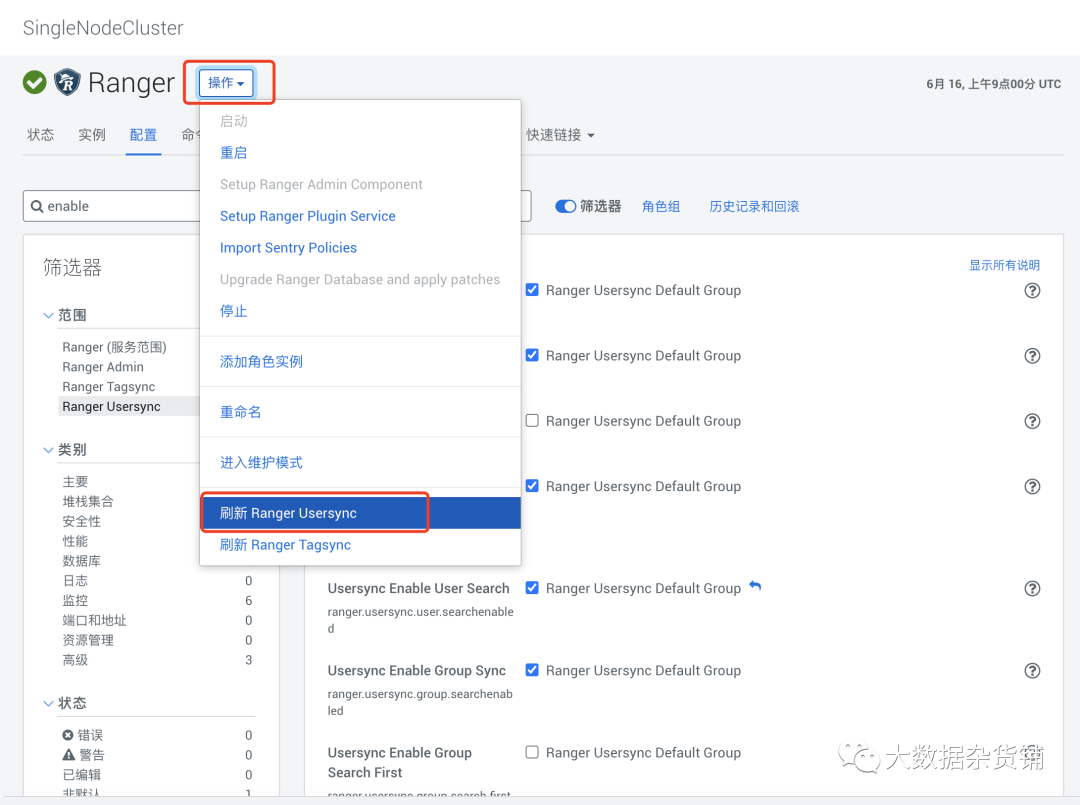Filter by 主要 main category
Image resolution: width=1080 pixels, height=805 pixels.
75,481
